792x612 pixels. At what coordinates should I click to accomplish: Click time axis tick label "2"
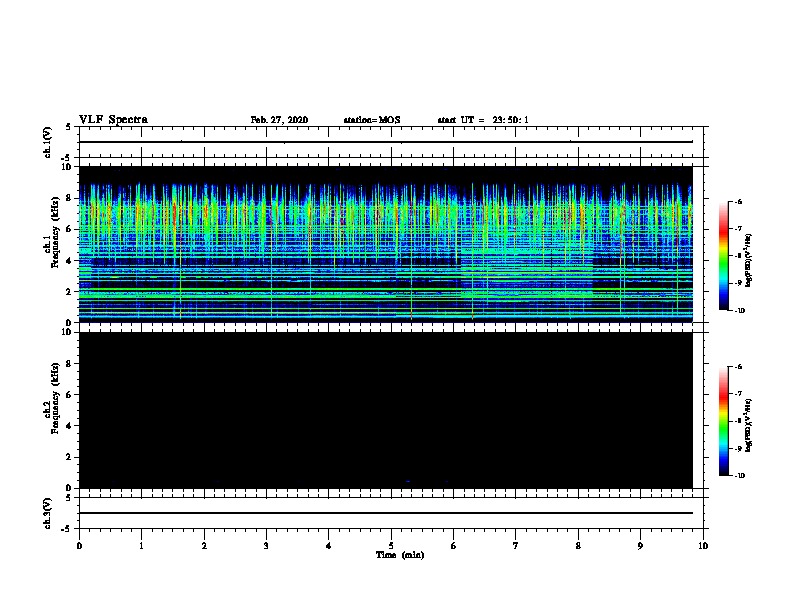coord(204,546)
